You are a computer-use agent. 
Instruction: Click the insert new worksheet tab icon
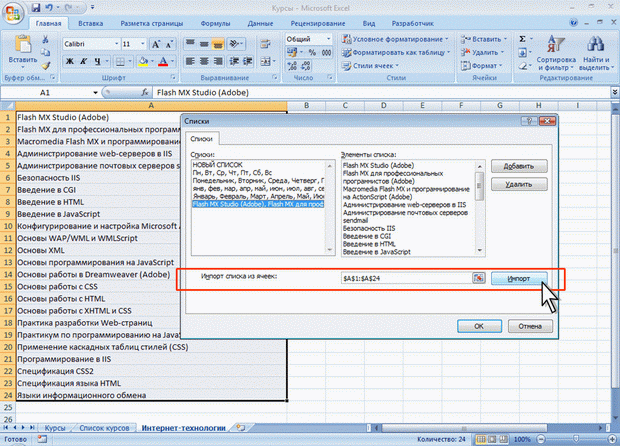(240, 427)
